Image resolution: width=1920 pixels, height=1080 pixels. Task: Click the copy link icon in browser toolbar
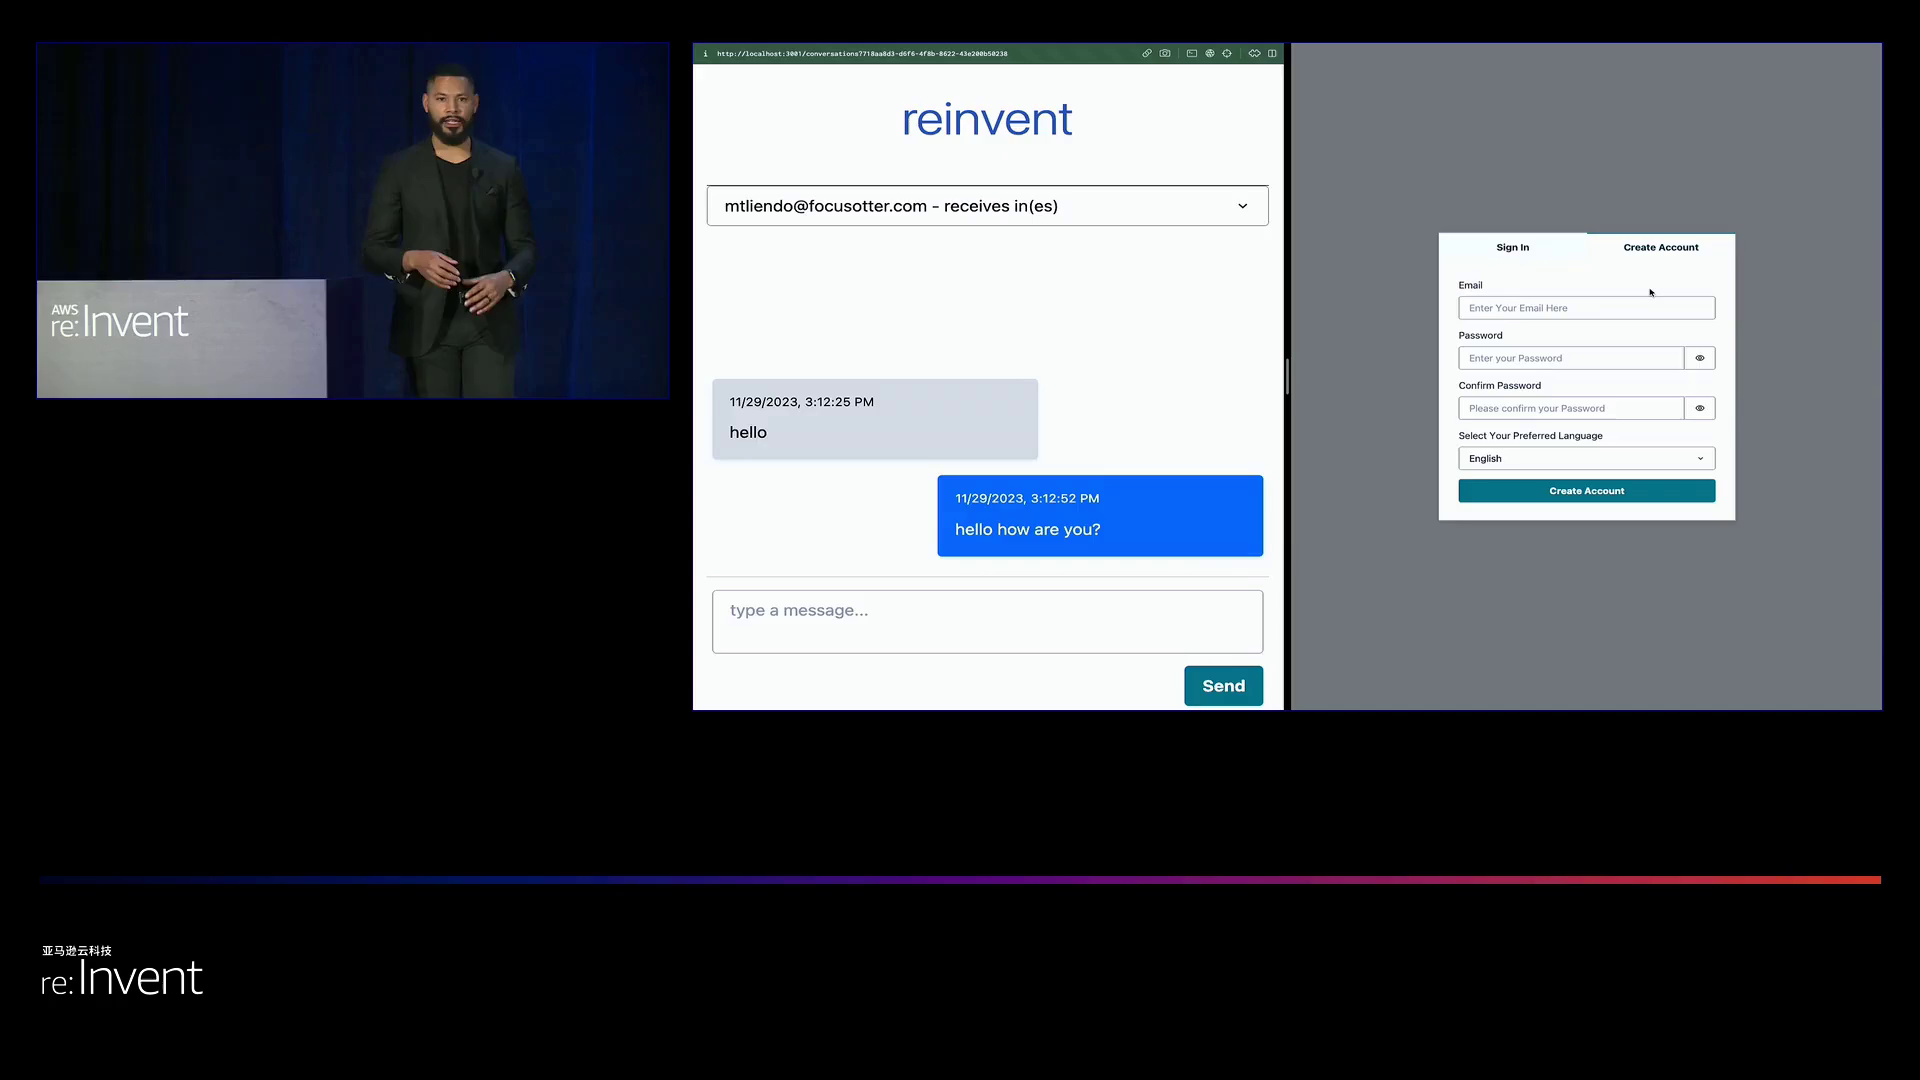1147,54
